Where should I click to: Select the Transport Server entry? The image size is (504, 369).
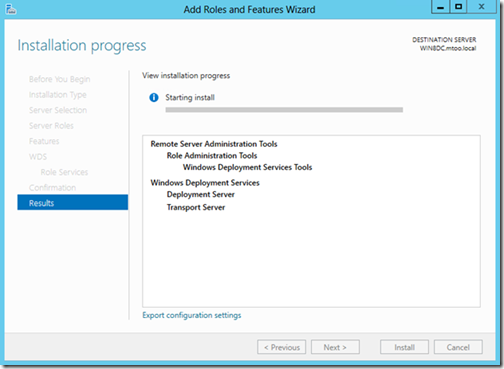click(196, 207)
